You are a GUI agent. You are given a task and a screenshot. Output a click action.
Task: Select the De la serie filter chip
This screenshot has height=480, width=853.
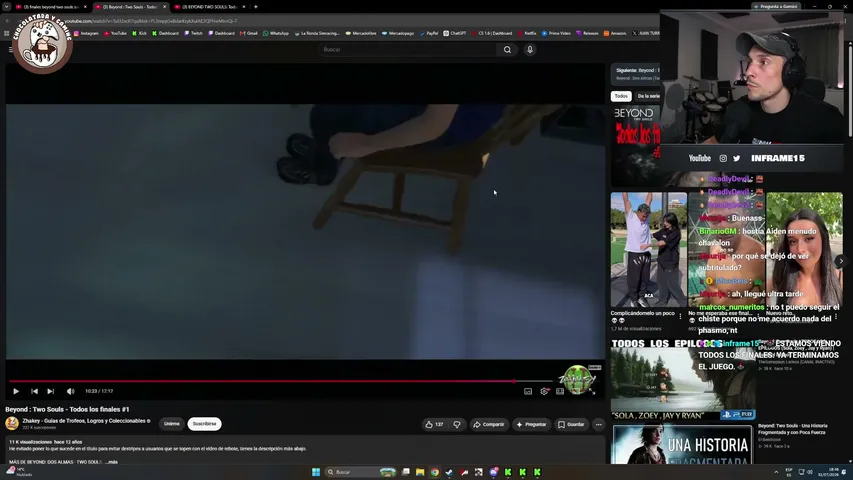[647, 96]
